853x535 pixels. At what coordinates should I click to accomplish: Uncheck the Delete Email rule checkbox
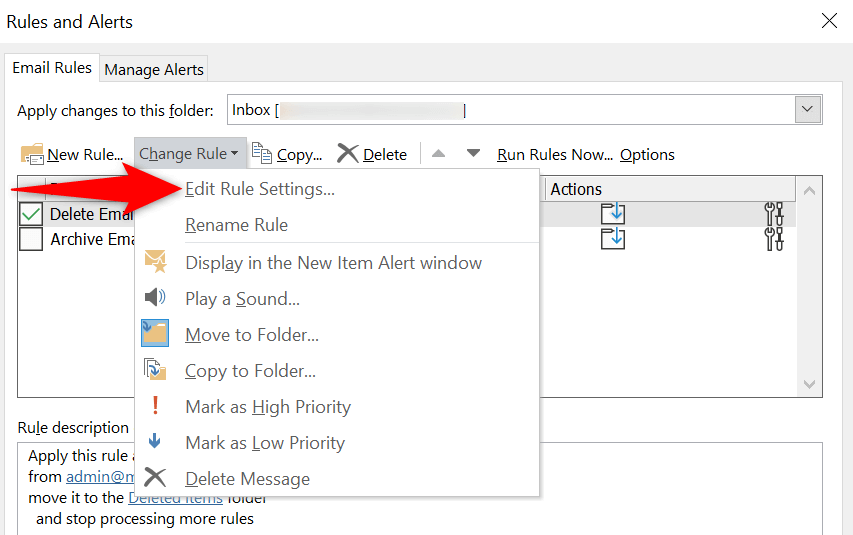pos(31,214)
